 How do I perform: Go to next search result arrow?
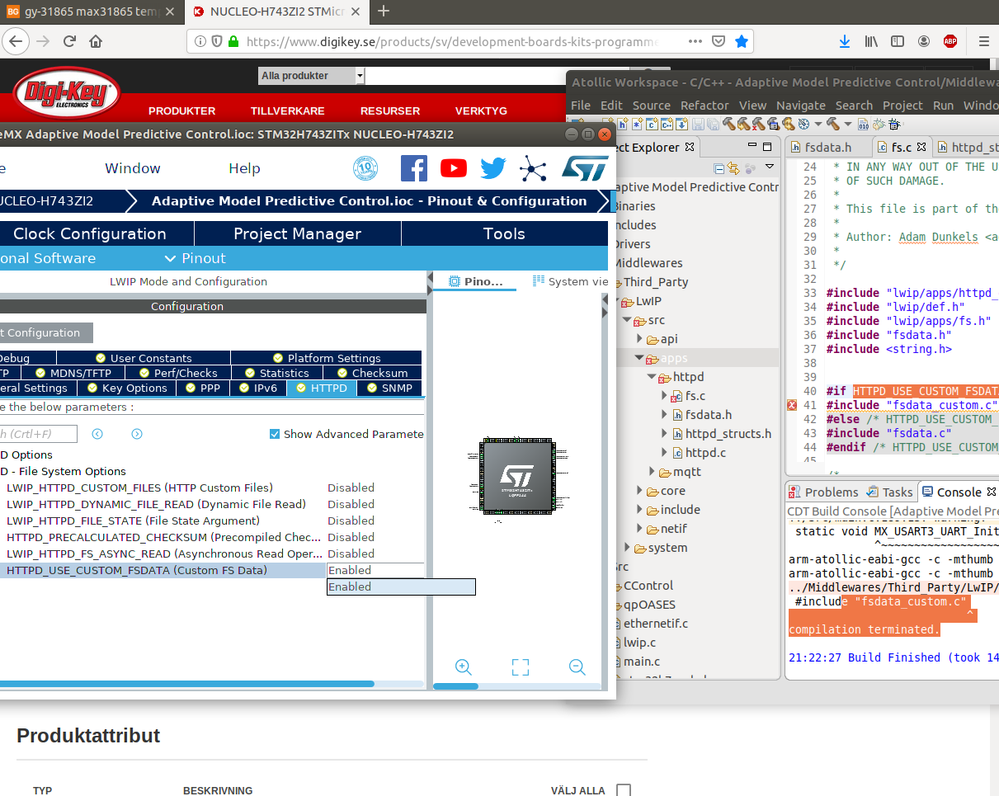click(x=137, y=434)
